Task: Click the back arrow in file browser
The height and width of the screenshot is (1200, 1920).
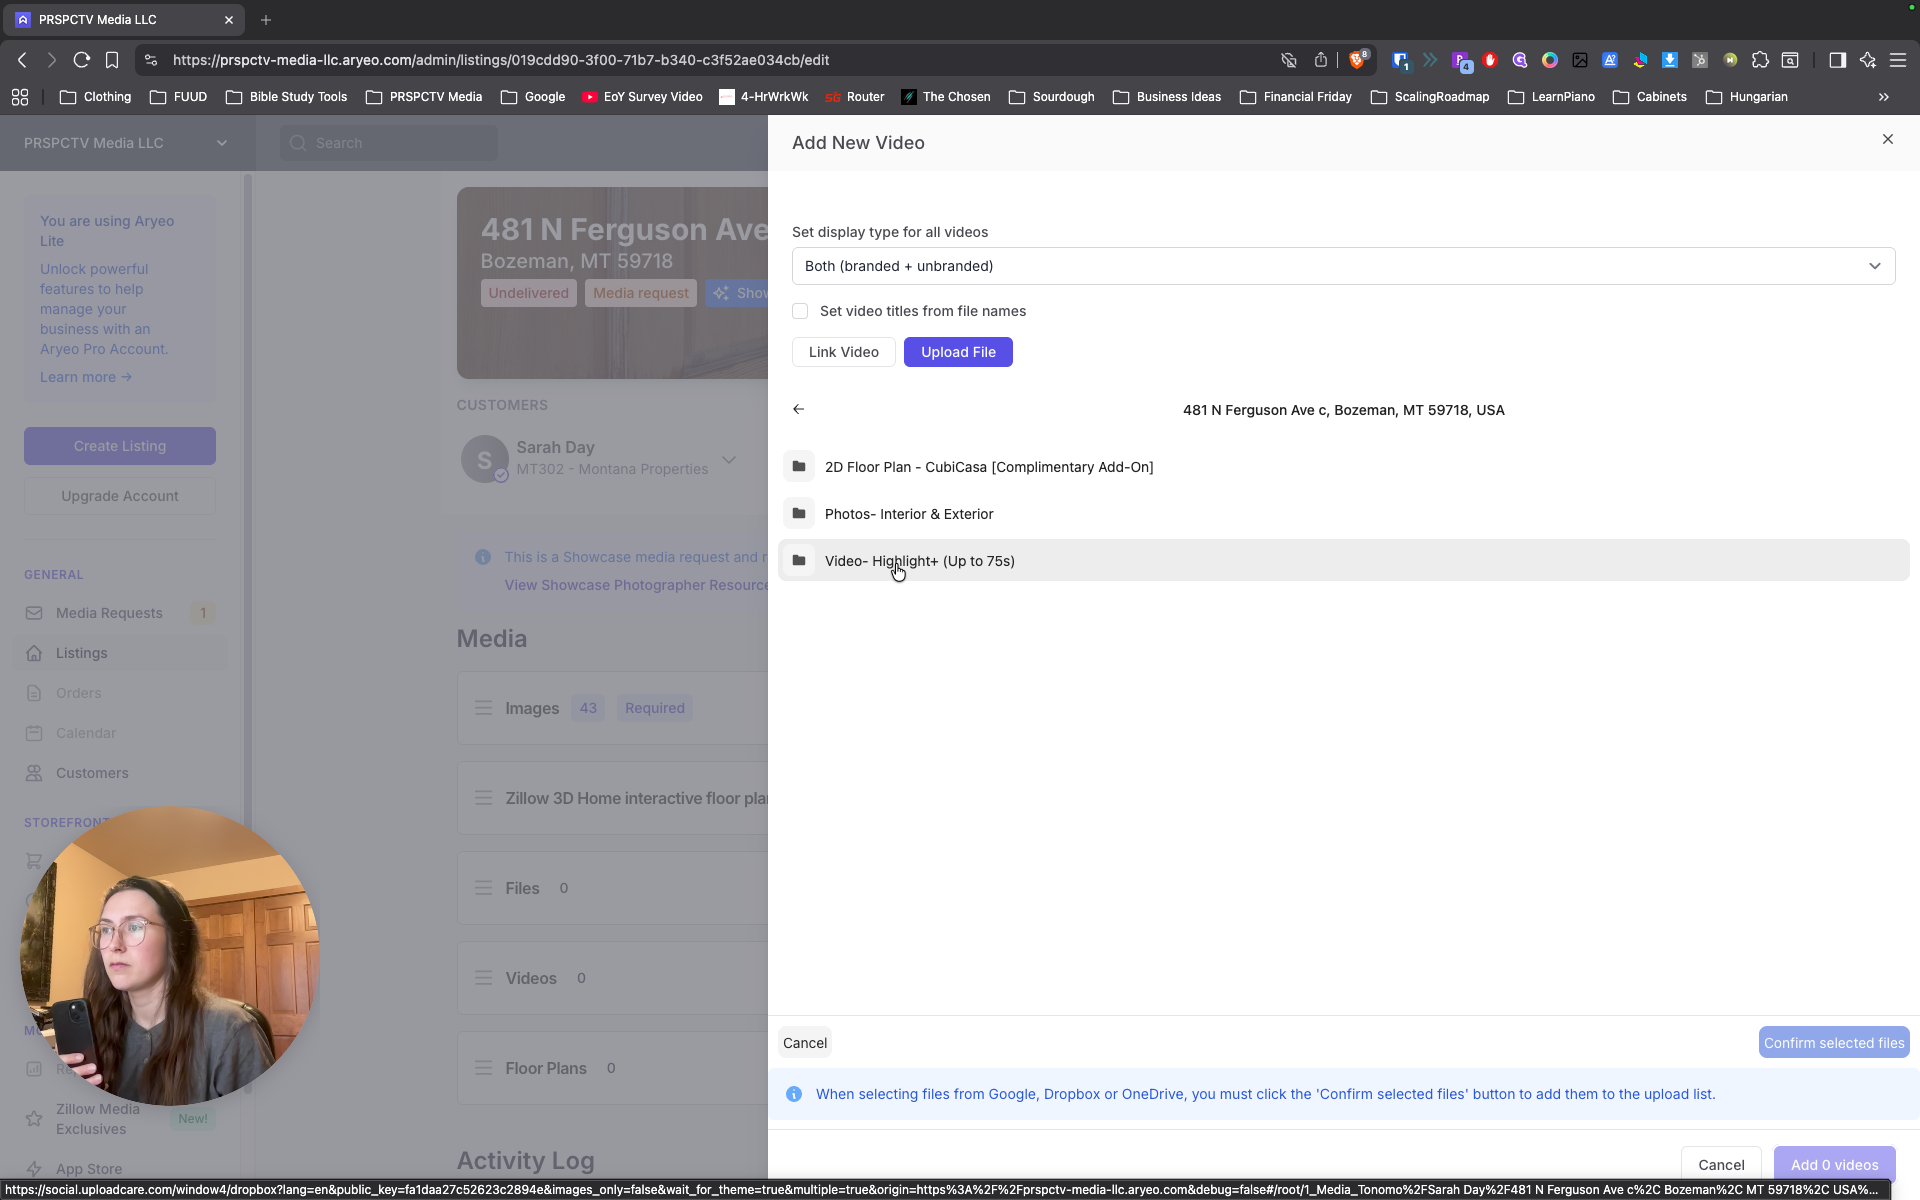Action: [x=798, y=409]
